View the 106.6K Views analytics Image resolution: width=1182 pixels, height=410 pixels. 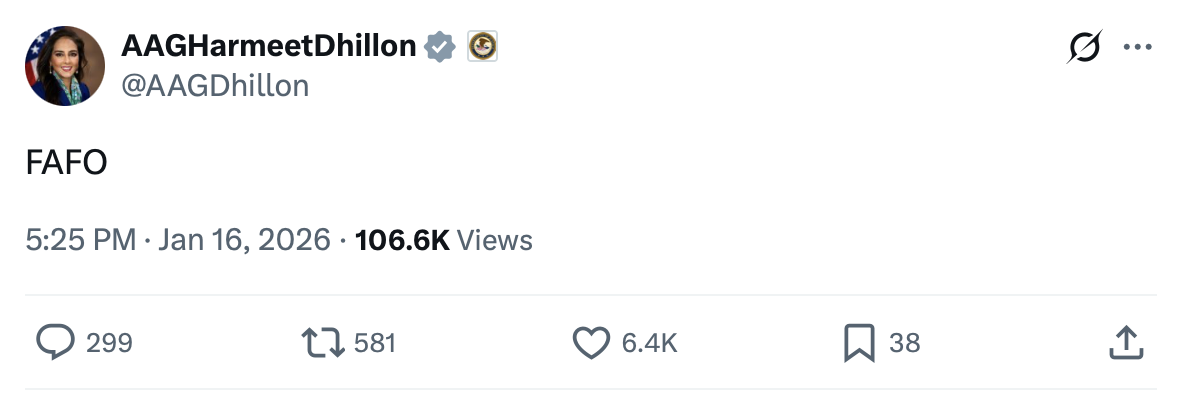tap(443, 240)
